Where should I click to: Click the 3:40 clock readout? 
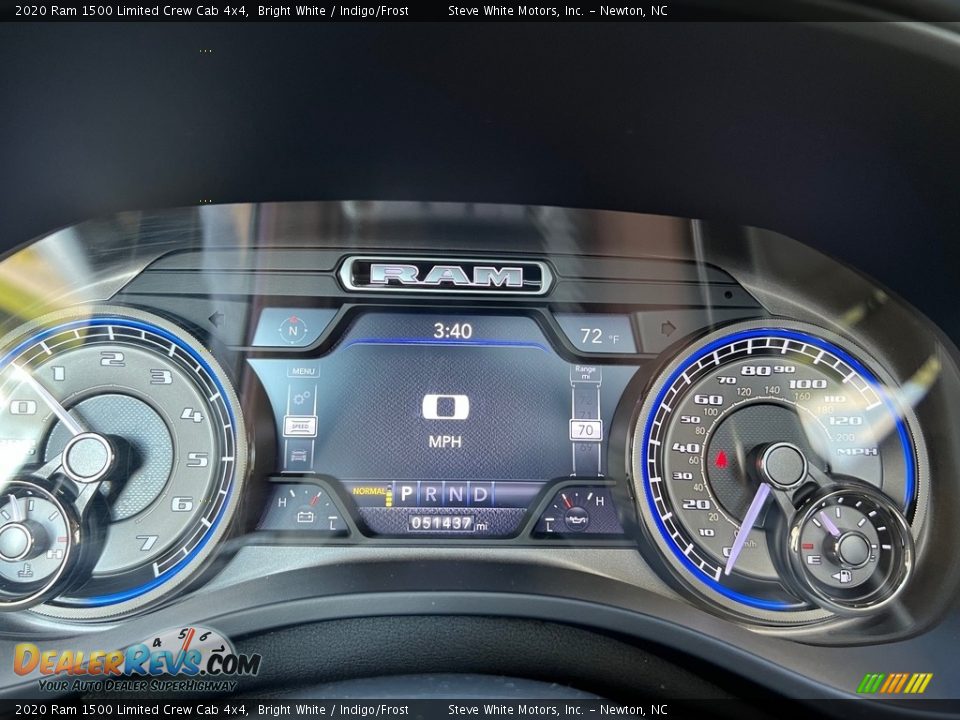click(452, 331)
